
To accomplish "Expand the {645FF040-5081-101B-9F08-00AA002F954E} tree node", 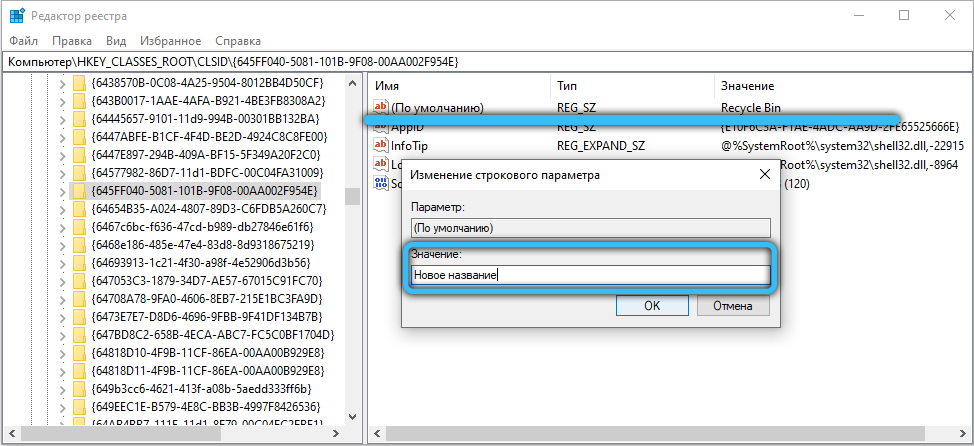I will pyautogui.click(x=62, y=191).
